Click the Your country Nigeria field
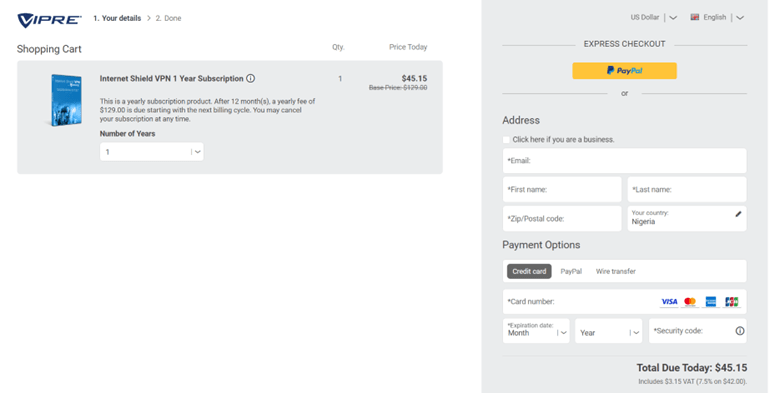 pos(687,218)
